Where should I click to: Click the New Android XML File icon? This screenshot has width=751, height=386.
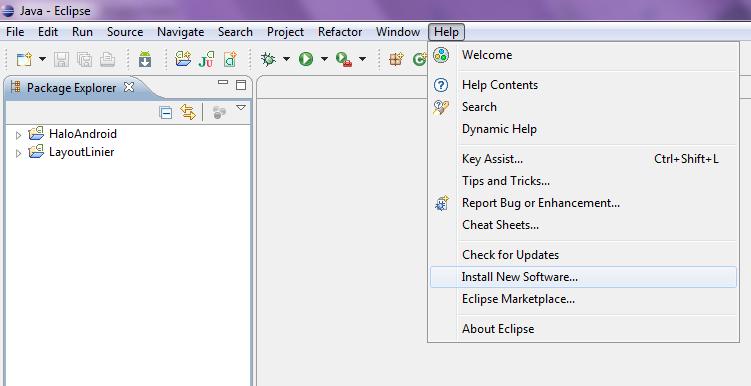(x=230, y=59)
